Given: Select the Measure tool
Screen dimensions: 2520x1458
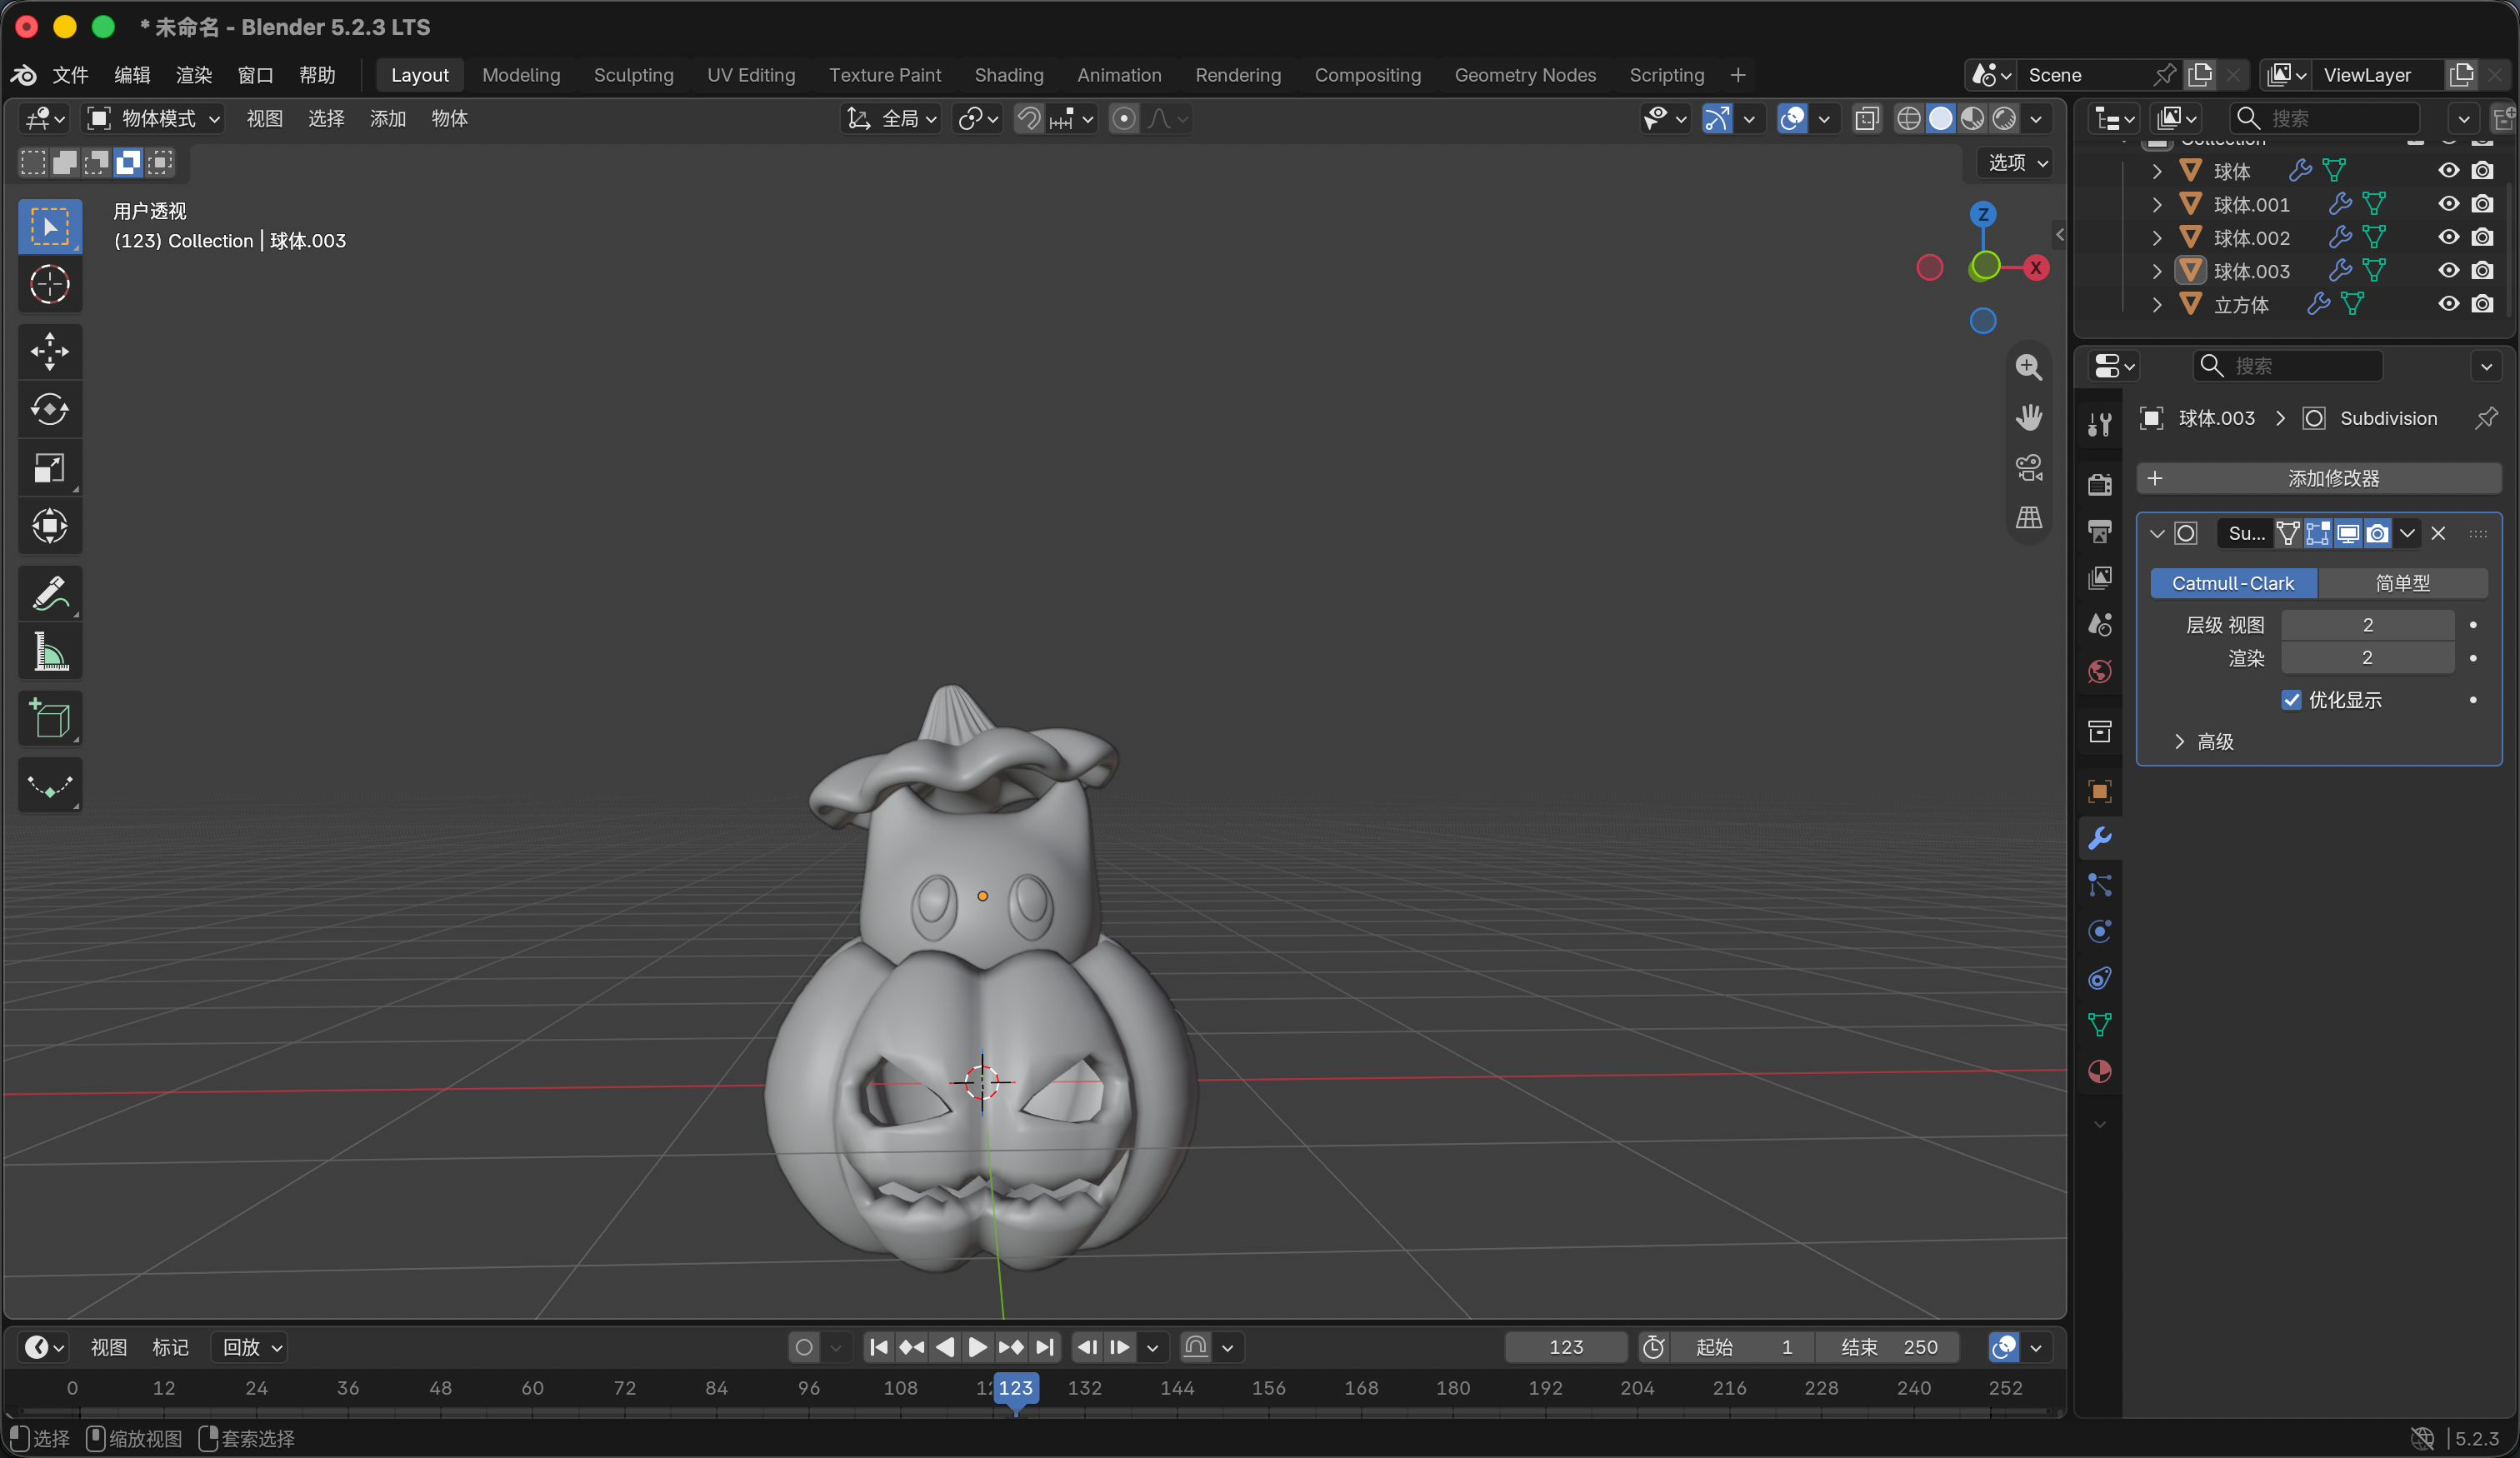Looking at the screenshot, I should pos(49,652).
